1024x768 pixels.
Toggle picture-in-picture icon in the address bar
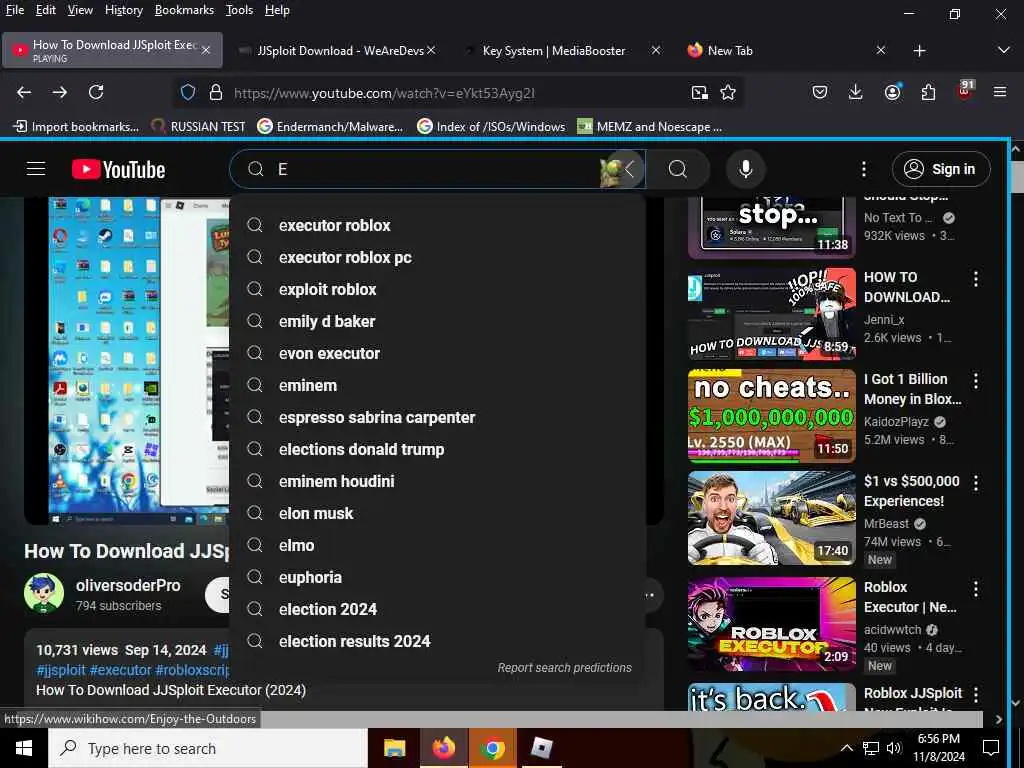pos(699,93)
